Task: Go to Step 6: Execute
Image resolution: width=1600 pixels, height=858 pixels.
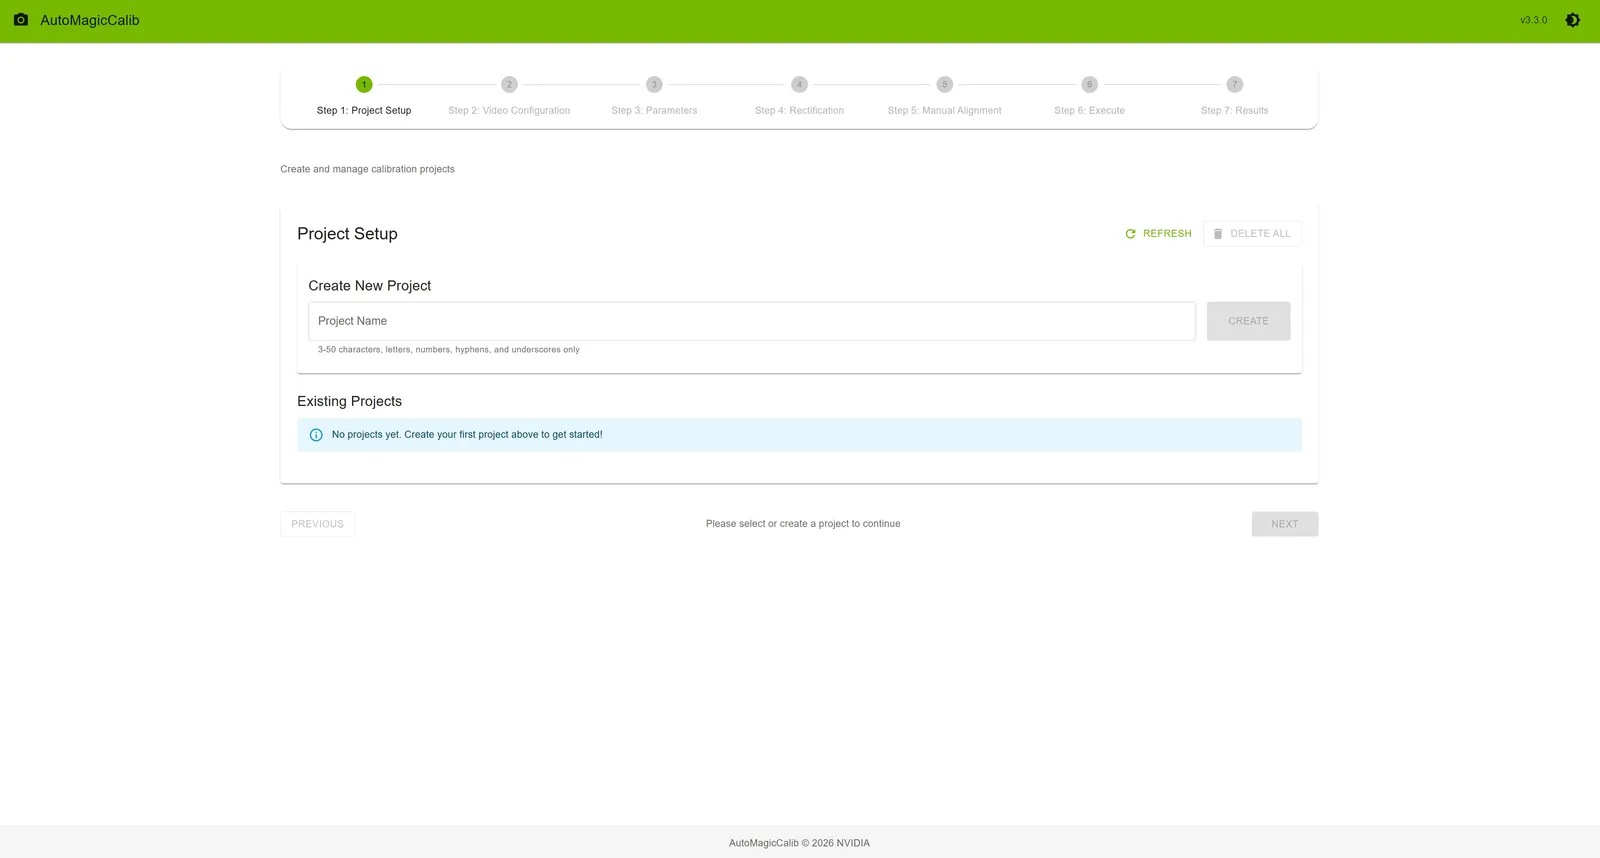Action: coord(1089,97)
